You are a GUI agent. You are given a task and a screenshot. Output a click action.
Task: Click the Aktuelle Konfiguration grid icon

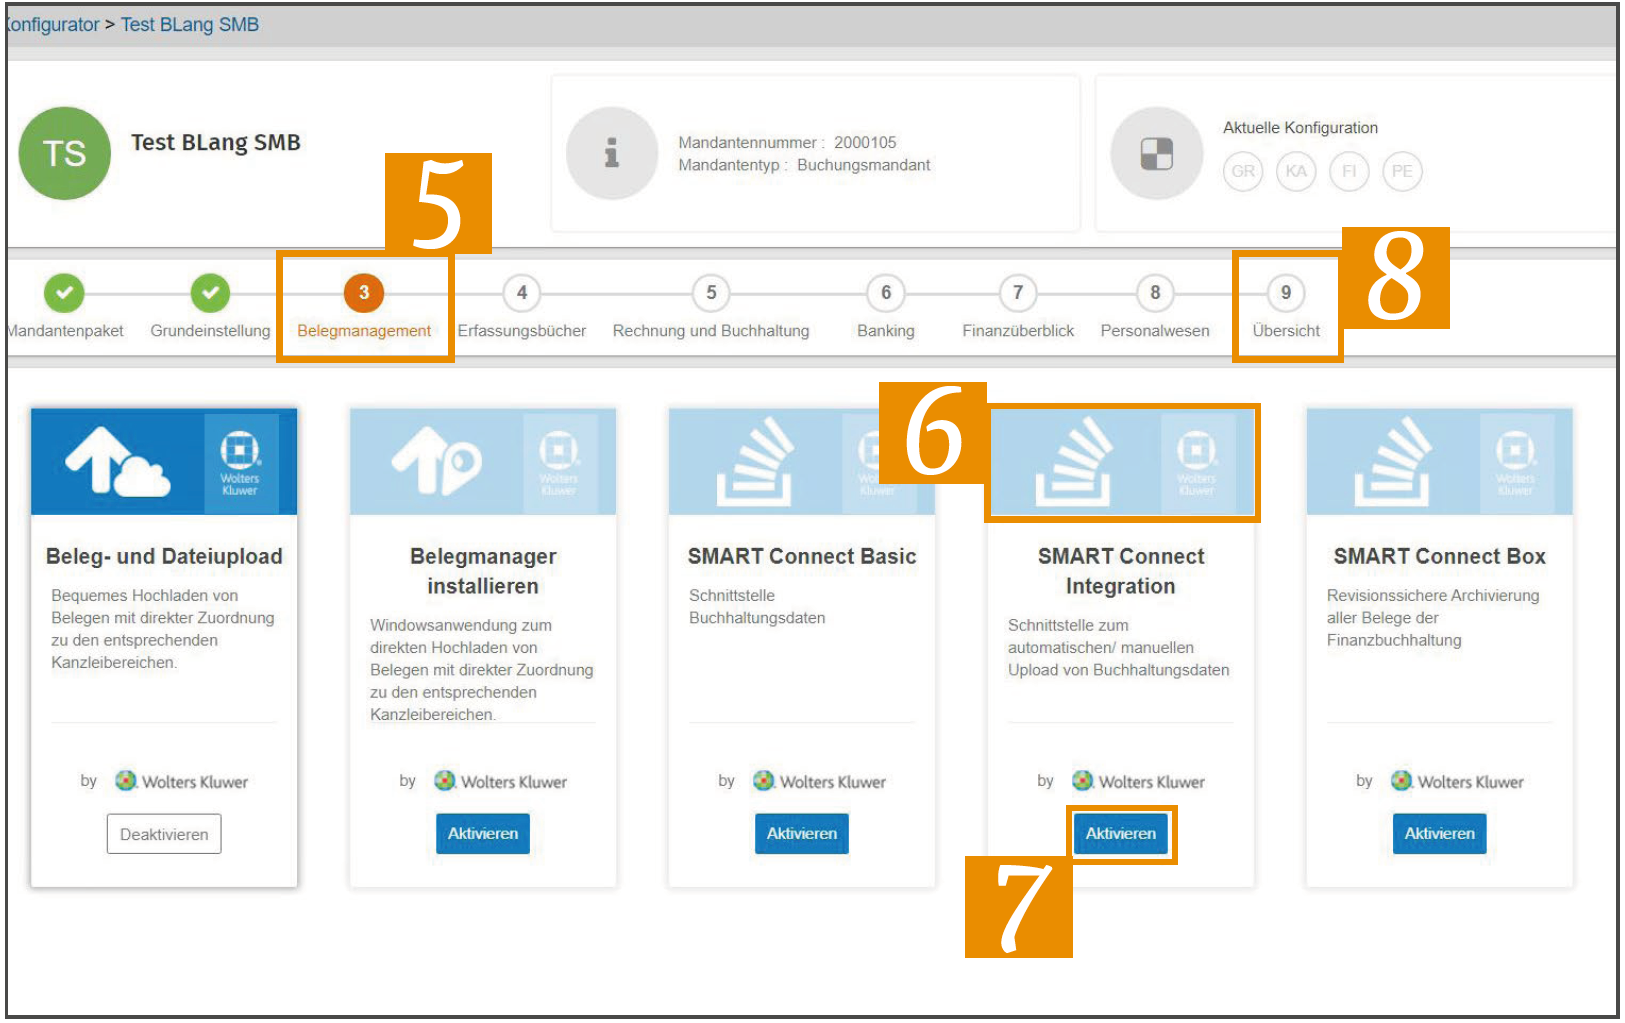click(x=1157, y=153)
